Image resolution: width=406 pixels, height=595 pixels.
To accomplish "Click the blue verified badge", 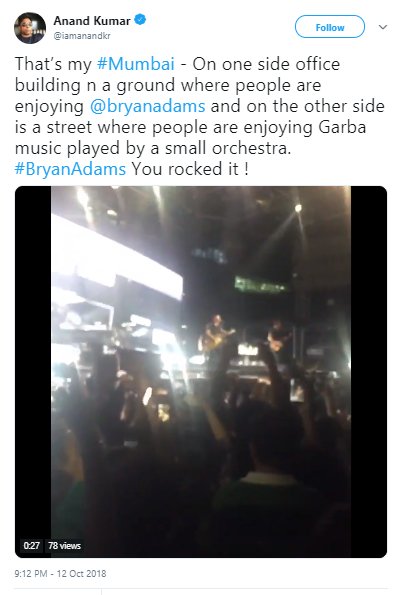I will point(140,19).
